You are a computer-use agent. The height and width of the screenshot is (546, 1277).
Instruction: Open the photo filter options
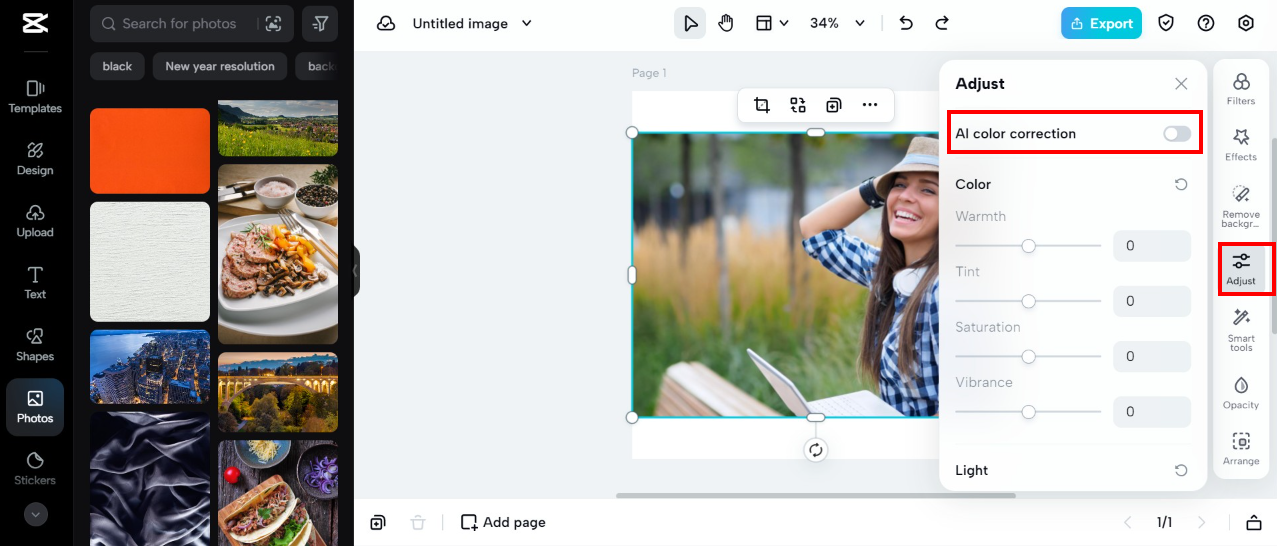click(319, 23)
